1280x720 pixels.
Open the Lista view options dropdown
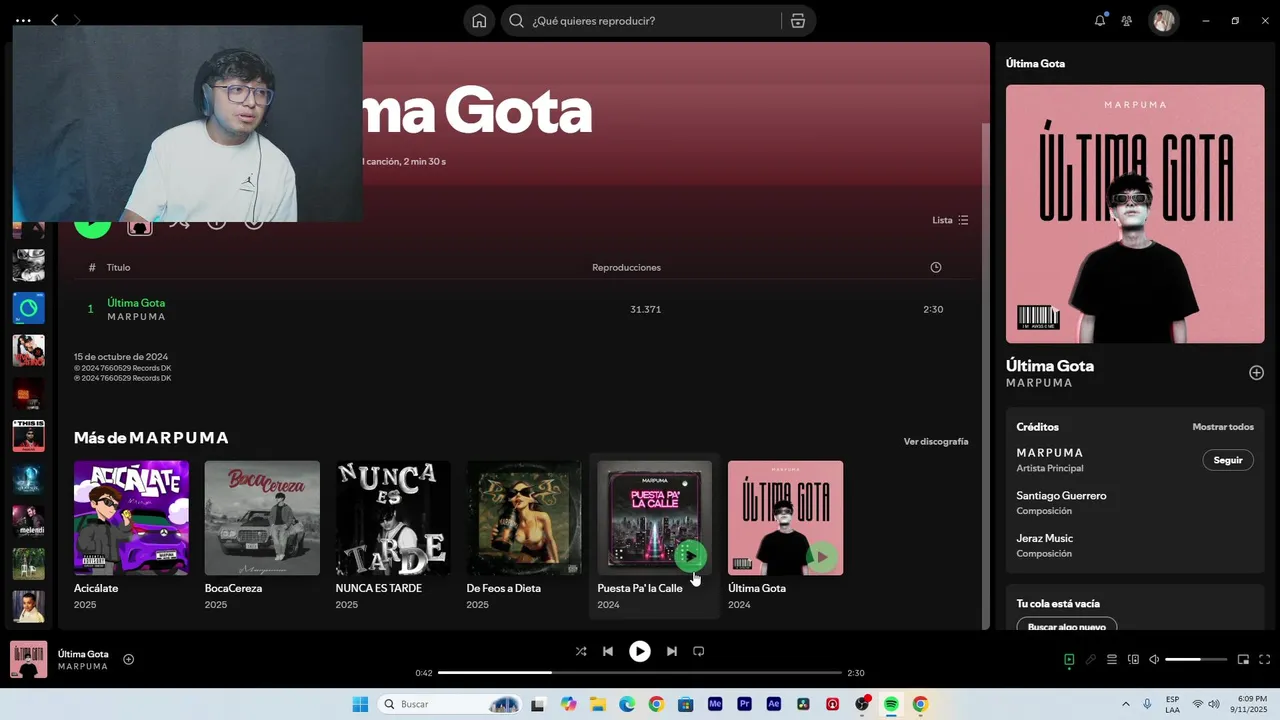point(950,220)
